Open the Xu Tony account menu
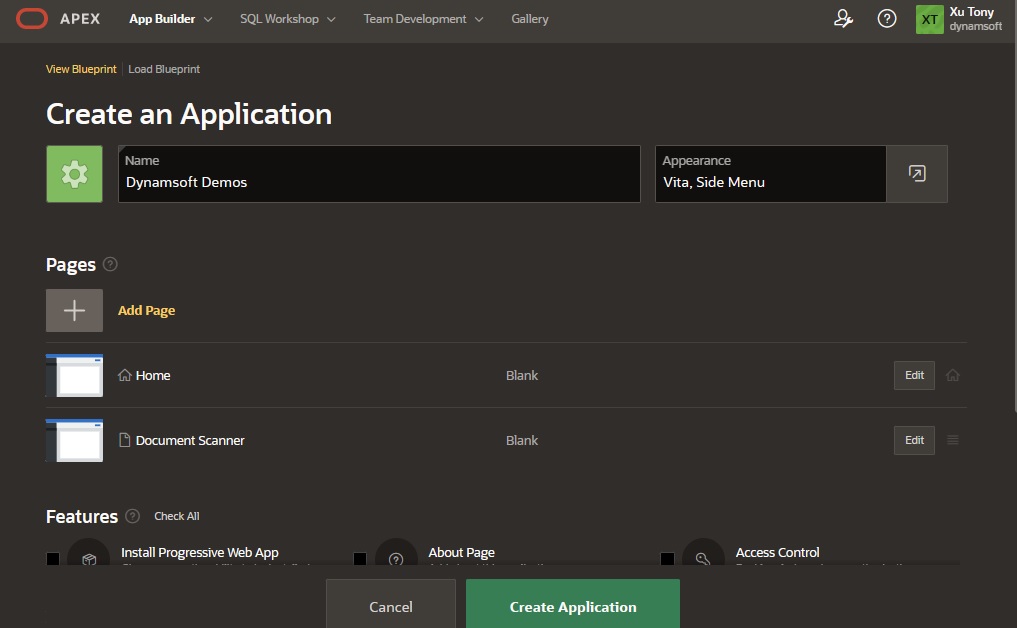Image resolution: width=1017 pixels, height=628 pixels. (x=959, y=19)
